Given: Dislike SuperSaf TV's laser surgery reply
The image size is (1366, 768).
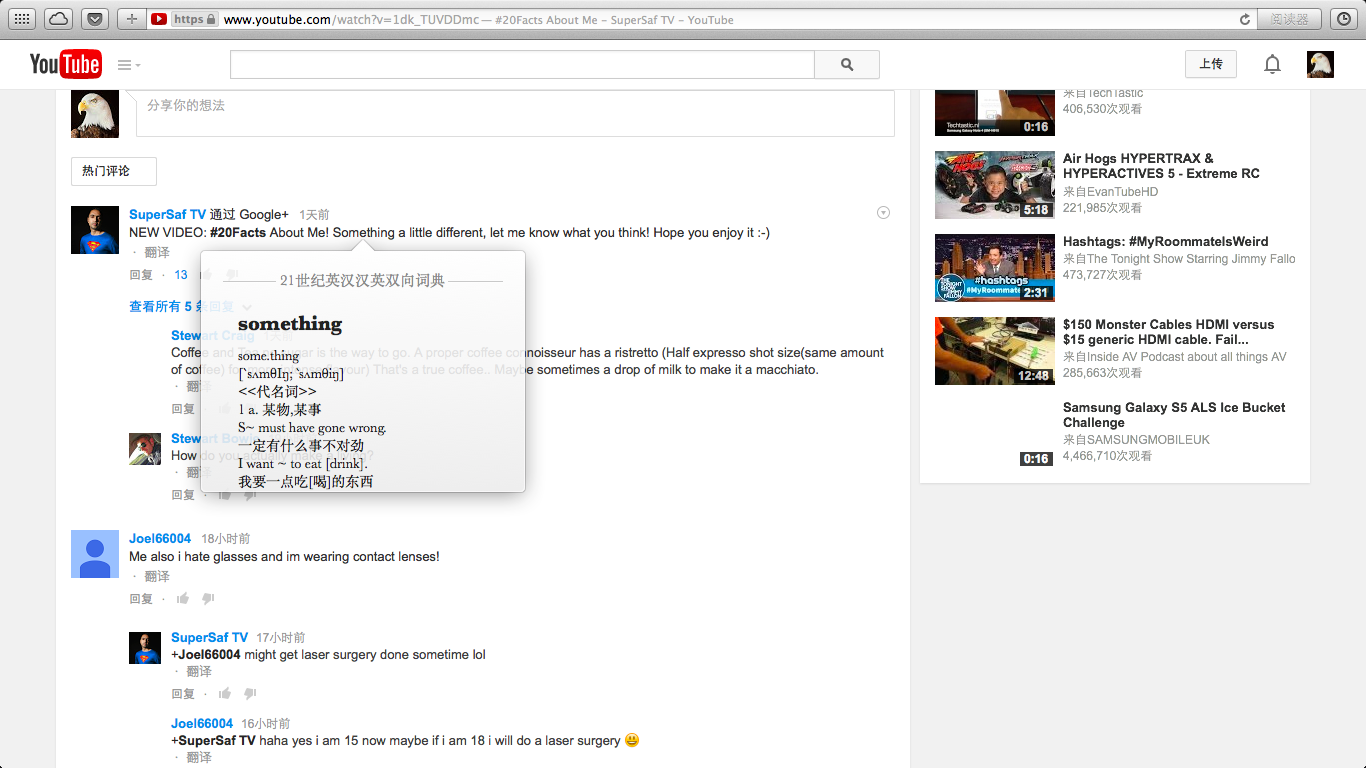Looking at the screenshot, I should (250, 694).
